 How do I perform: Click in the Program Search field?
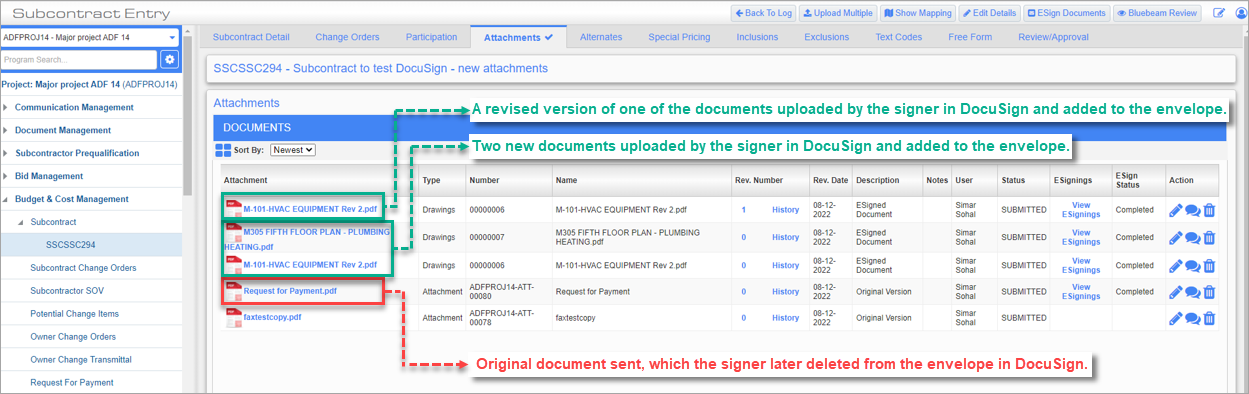[x=79, y=60]
